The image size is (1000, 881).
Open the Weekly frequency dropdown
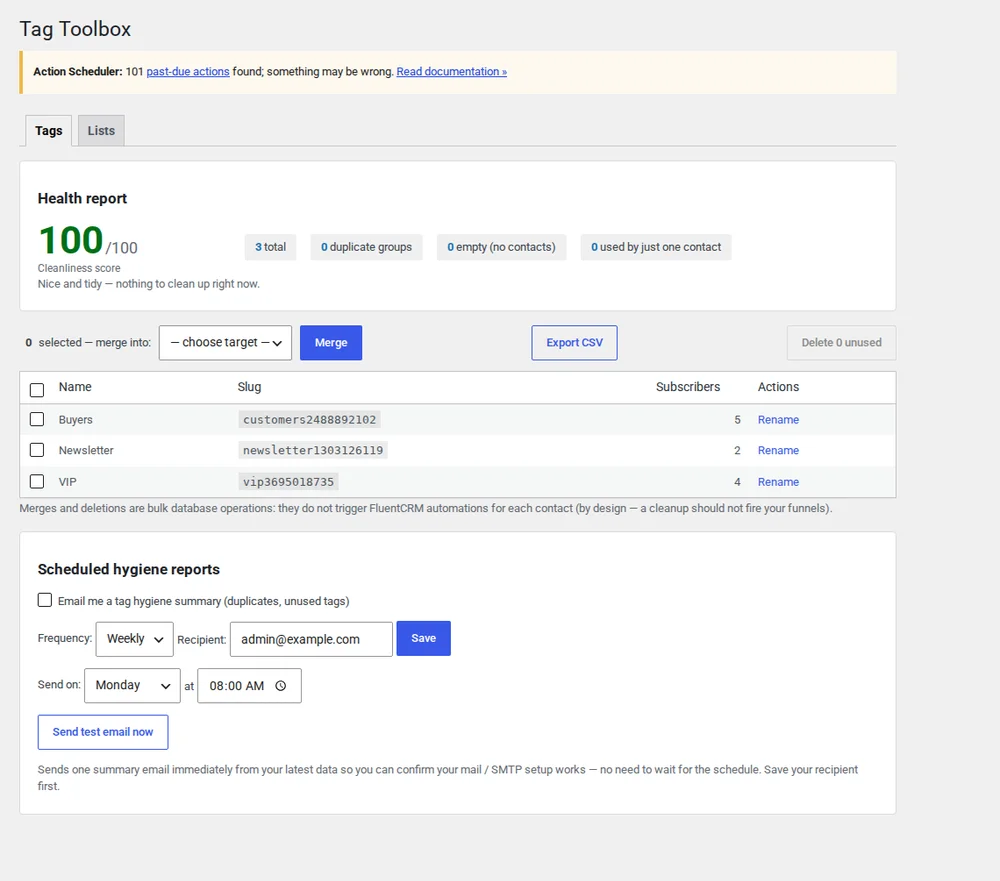click(x=135, y=639)
